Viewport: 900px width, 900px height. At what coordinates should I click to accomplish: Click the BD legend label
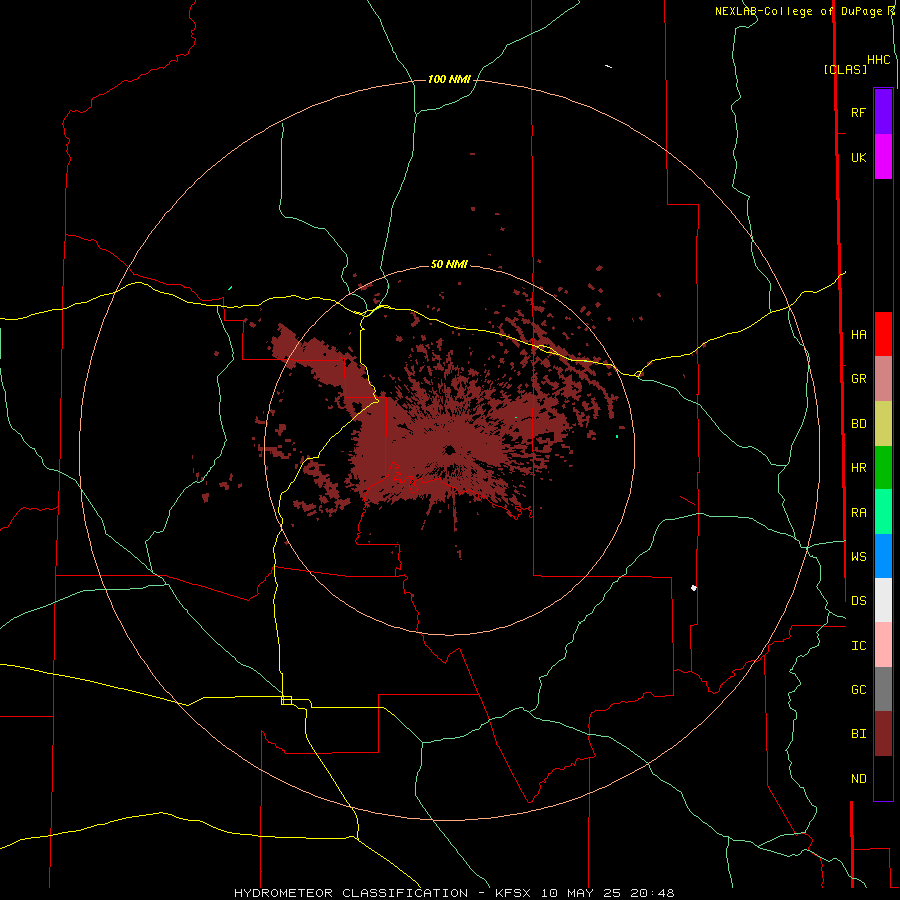point(858,424)
